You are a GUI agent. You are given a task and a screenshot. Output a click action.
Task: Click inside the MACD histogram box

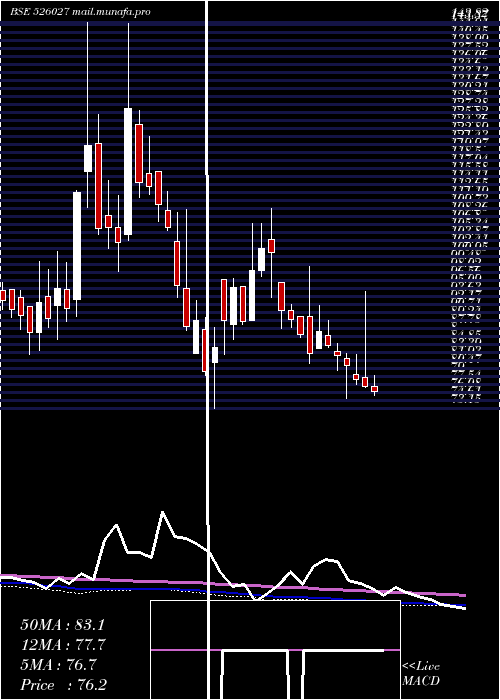coord(275,650)
